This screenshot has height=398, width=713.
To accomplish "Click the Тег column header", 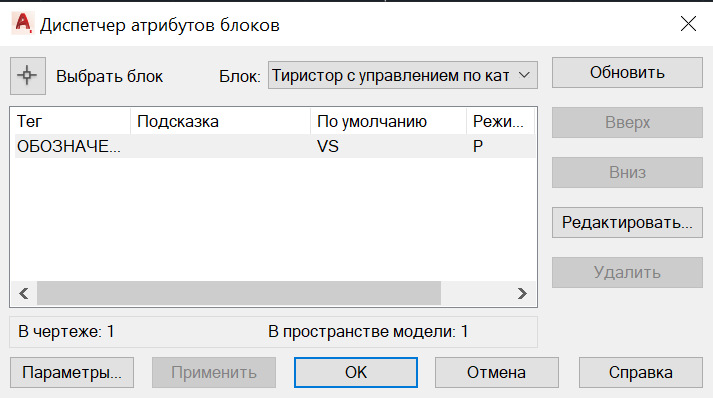I will click(72, 121).
